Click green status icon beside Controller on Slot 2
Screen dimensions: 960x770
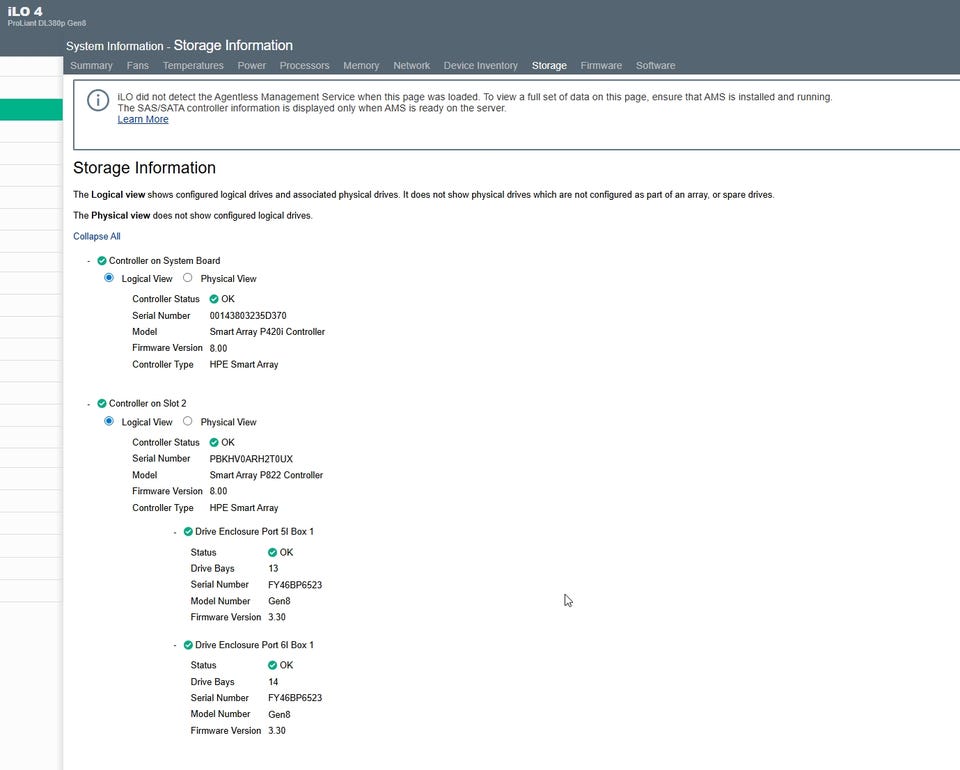point(102,403)
